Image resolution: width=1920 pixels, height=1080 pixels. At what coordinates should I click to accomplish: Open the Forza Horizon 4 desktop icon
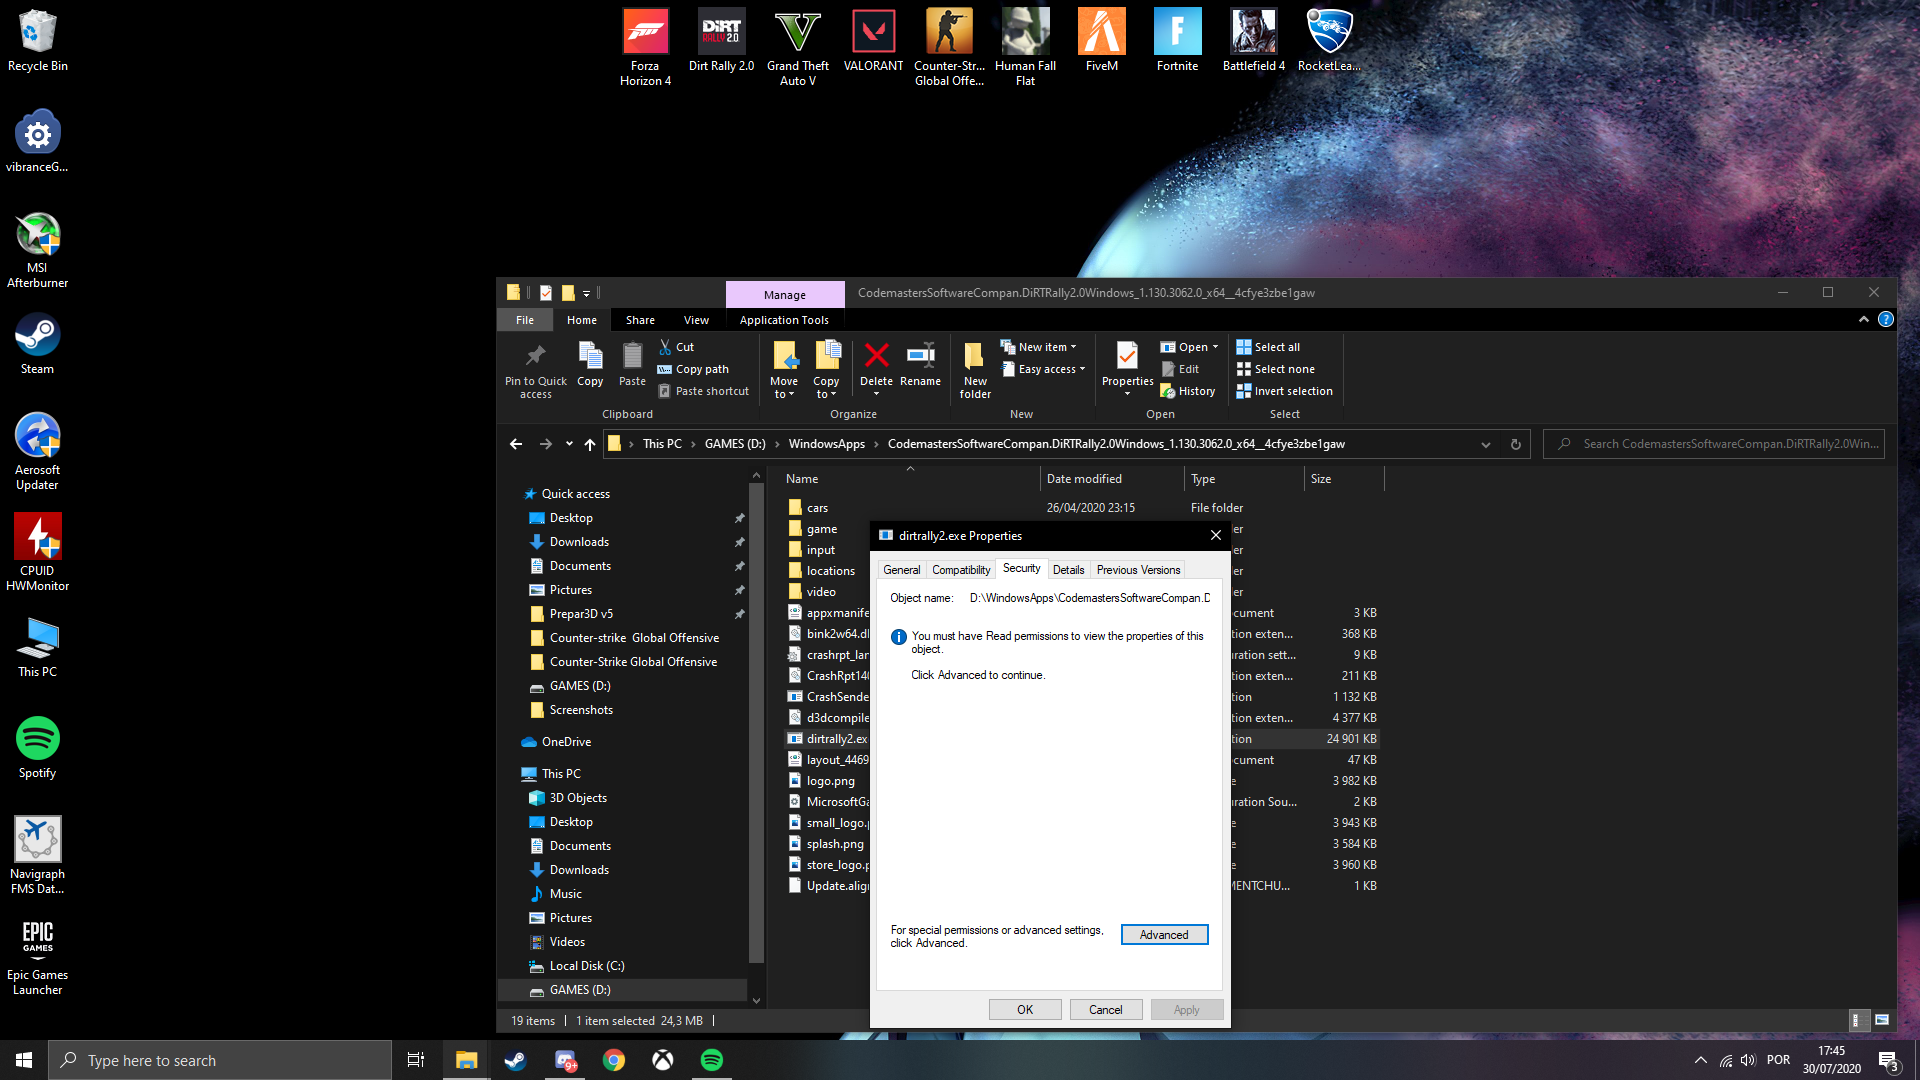click(x=645, y=47)
